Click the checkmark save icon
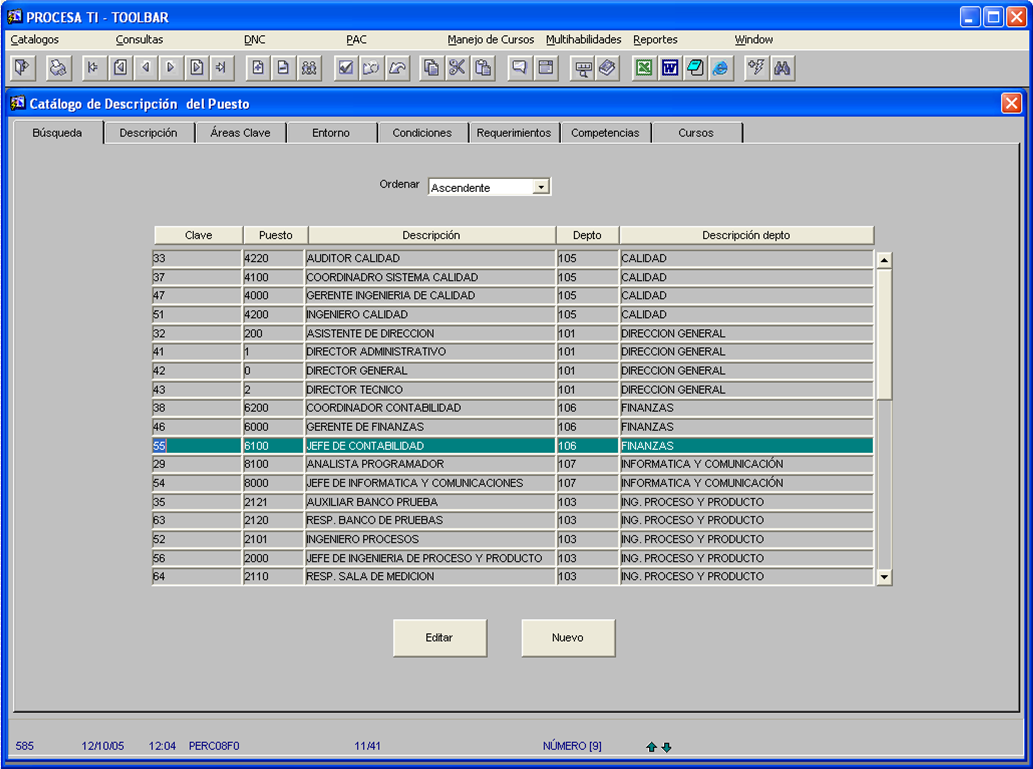The height and width of the screenshot is (769, 1033). point(345,68)
